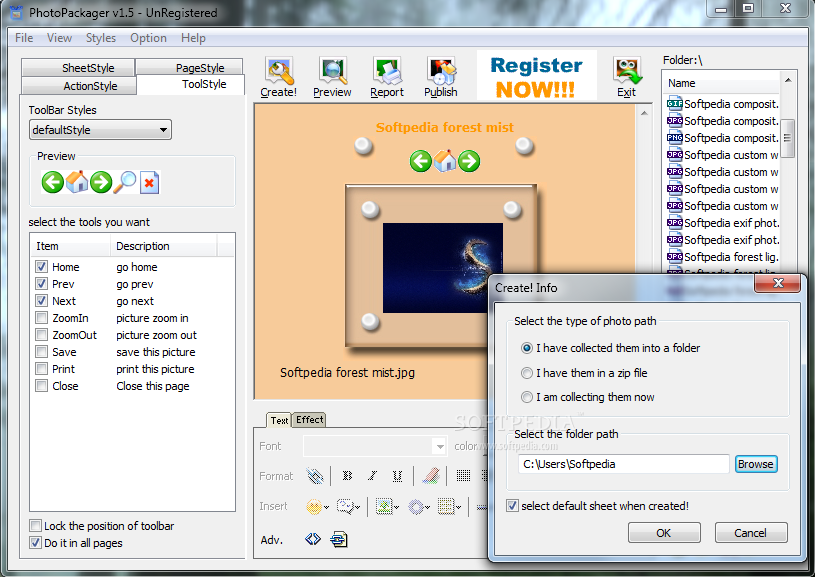
Task: Click the previous arrow on the orange photo page
Action: click(x=420, y=161)
